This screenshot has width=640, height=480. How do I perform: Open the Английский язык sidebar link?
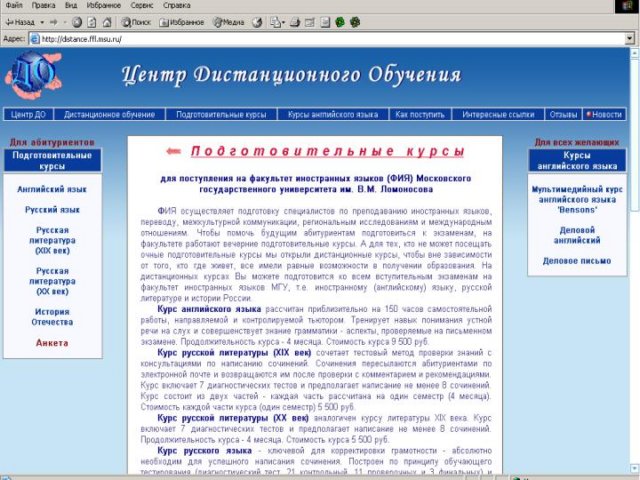[52, 189]
